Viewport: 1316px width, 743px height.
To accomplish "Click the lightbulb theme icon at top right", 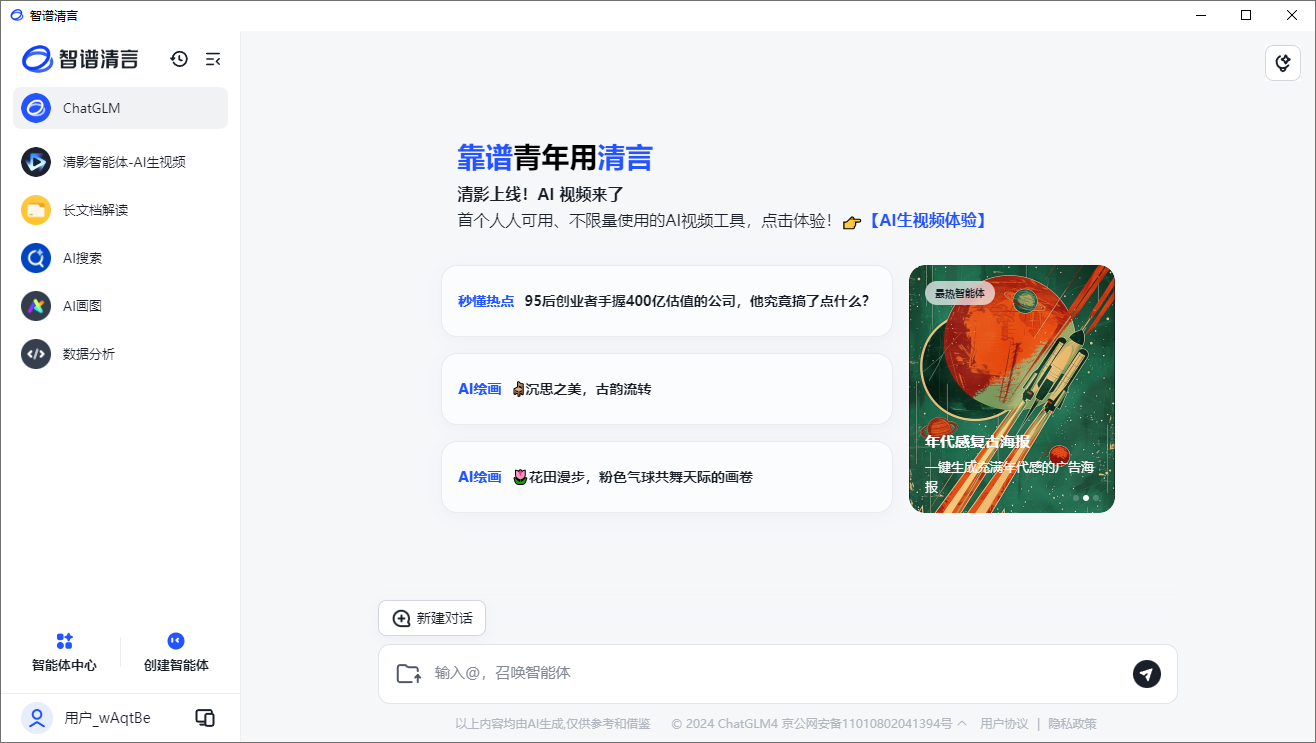I will 1283,62.
